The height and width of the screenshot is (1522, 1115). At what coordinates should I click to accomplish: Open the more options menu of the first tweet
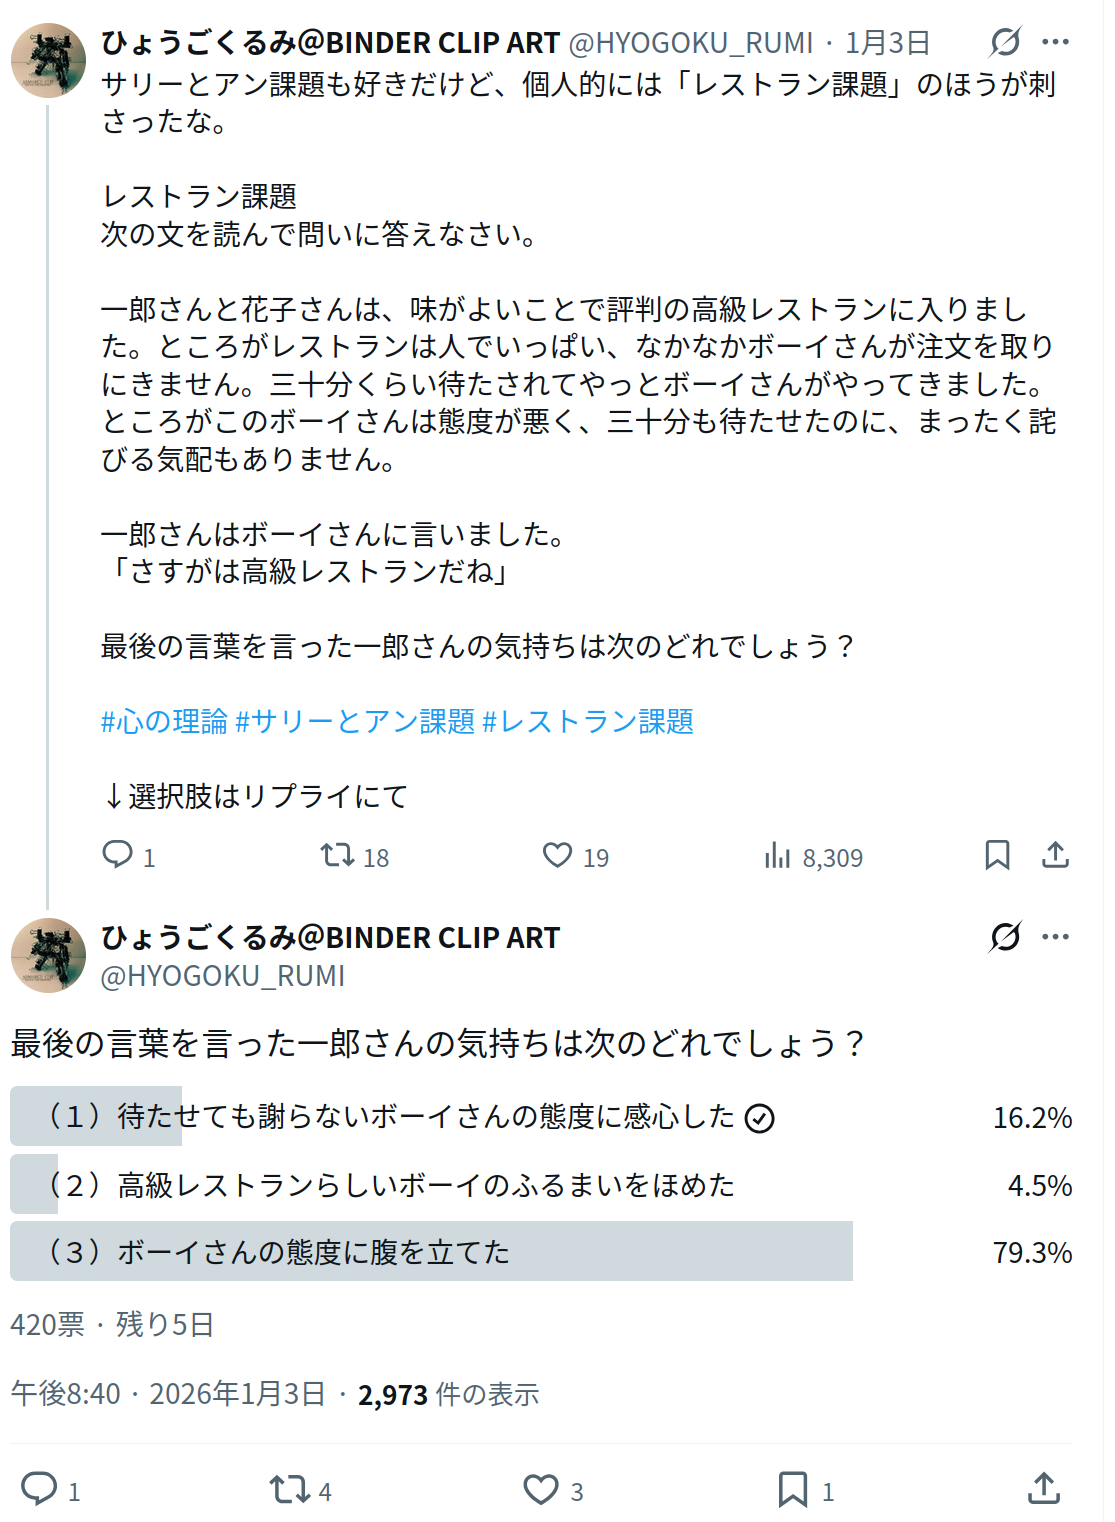click(x=1055, y=42)
